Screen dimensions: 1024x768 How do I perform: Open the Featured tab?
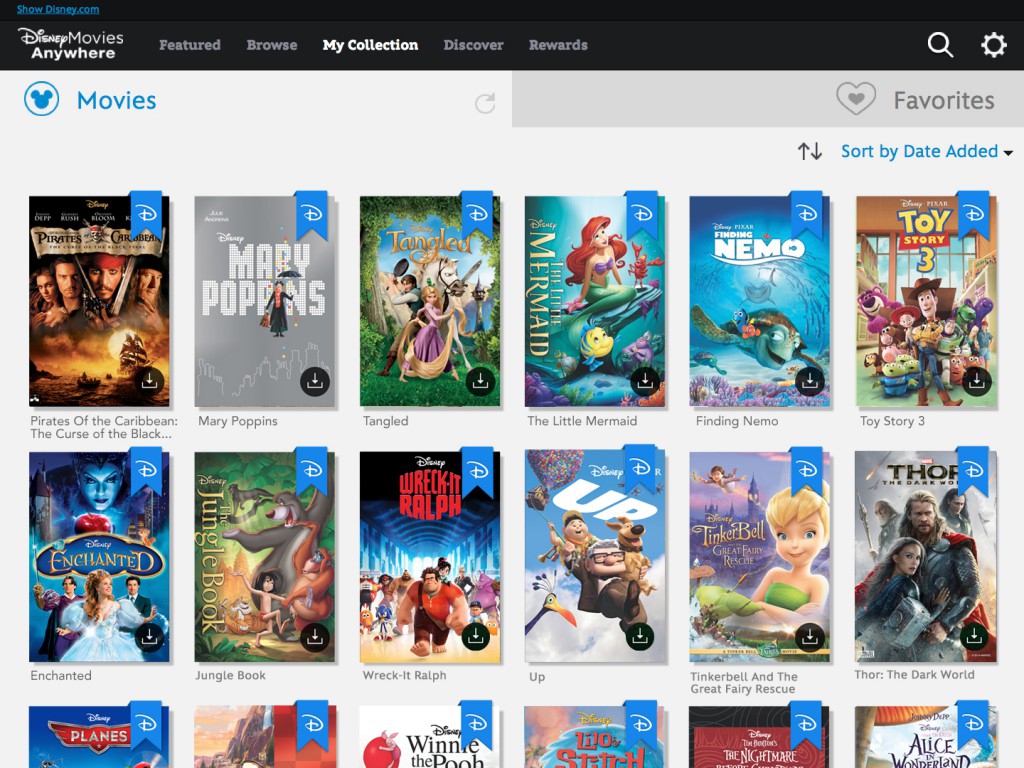point(189,45)
